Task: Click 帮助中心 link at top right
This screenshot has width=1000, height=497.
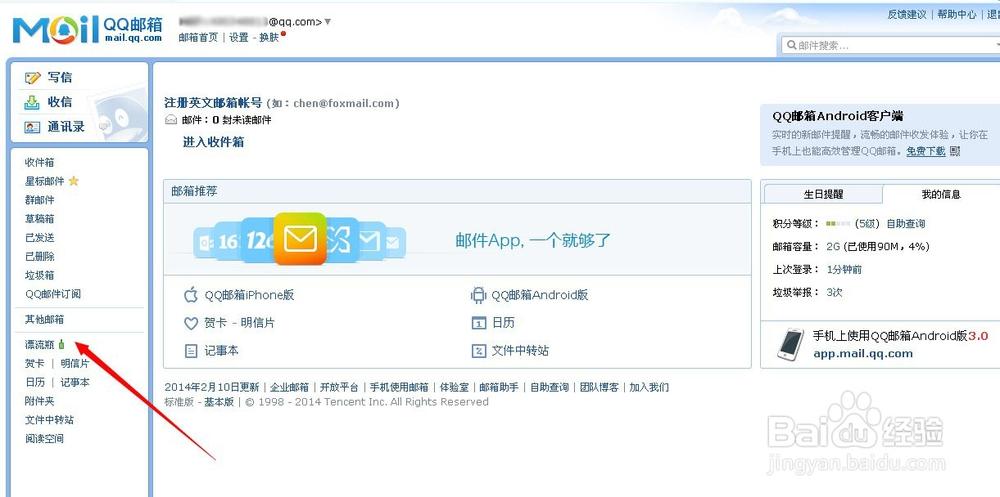Action: click(x=957, y=14)
